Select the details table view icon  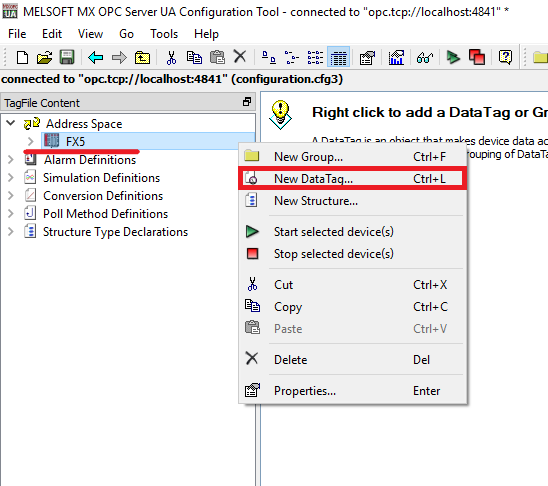click(338, 57)
